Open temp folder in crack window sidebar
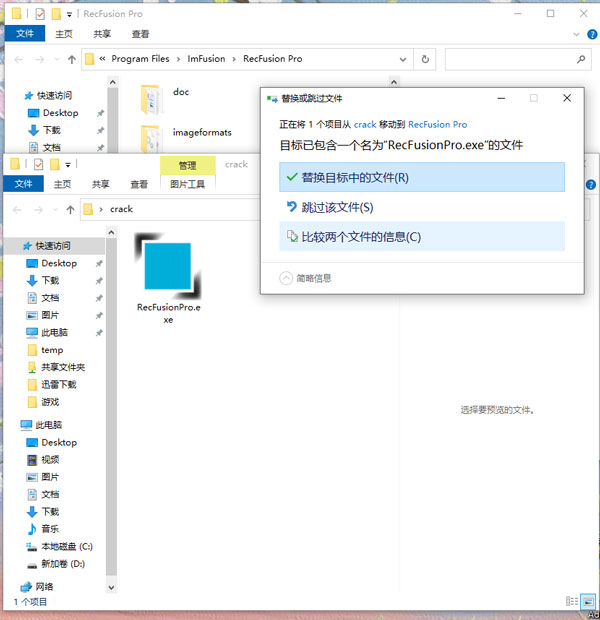Screen dimensions: 600x620 pos(52,350)
